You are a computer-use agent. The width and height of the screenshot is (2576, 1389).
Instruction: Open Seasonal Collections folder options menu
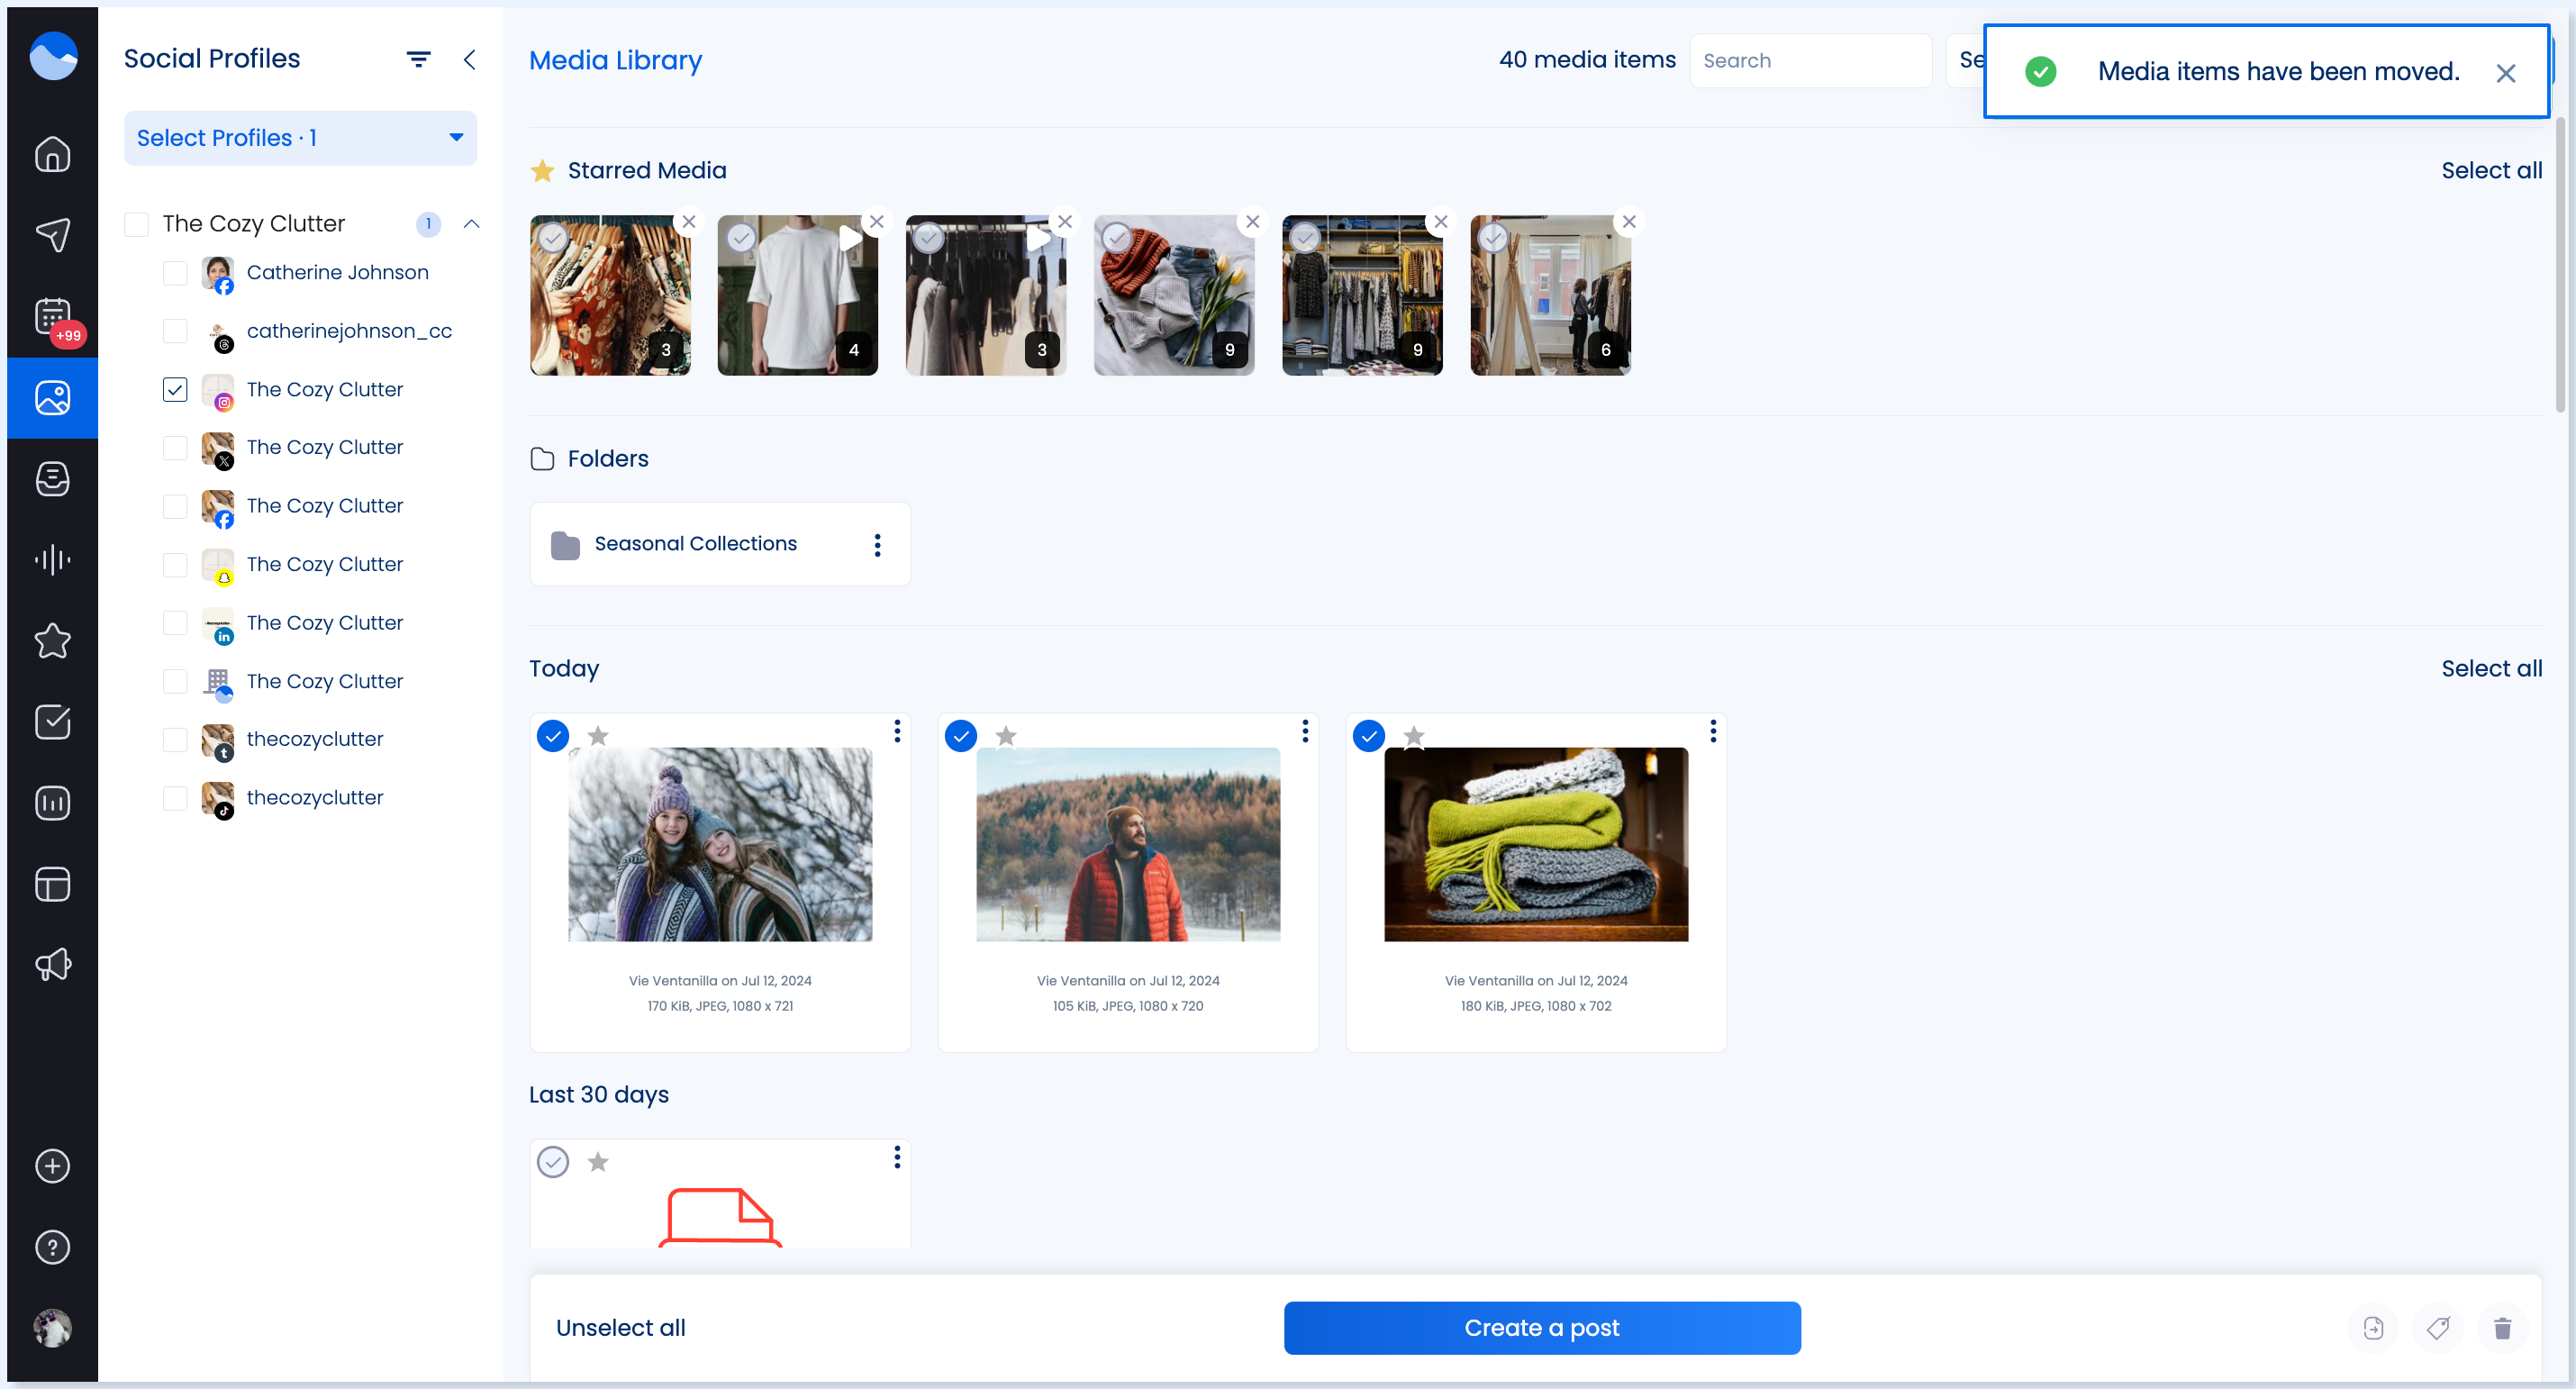click(877, 544)
